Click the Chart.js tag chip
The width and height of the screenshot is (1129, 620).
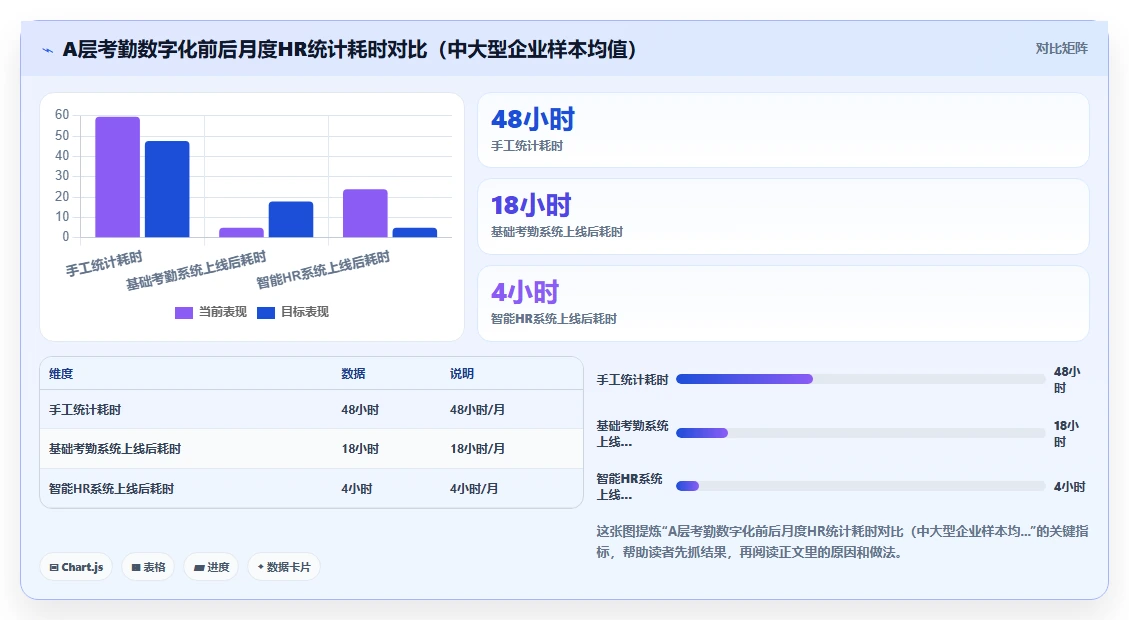click(76, 567)
